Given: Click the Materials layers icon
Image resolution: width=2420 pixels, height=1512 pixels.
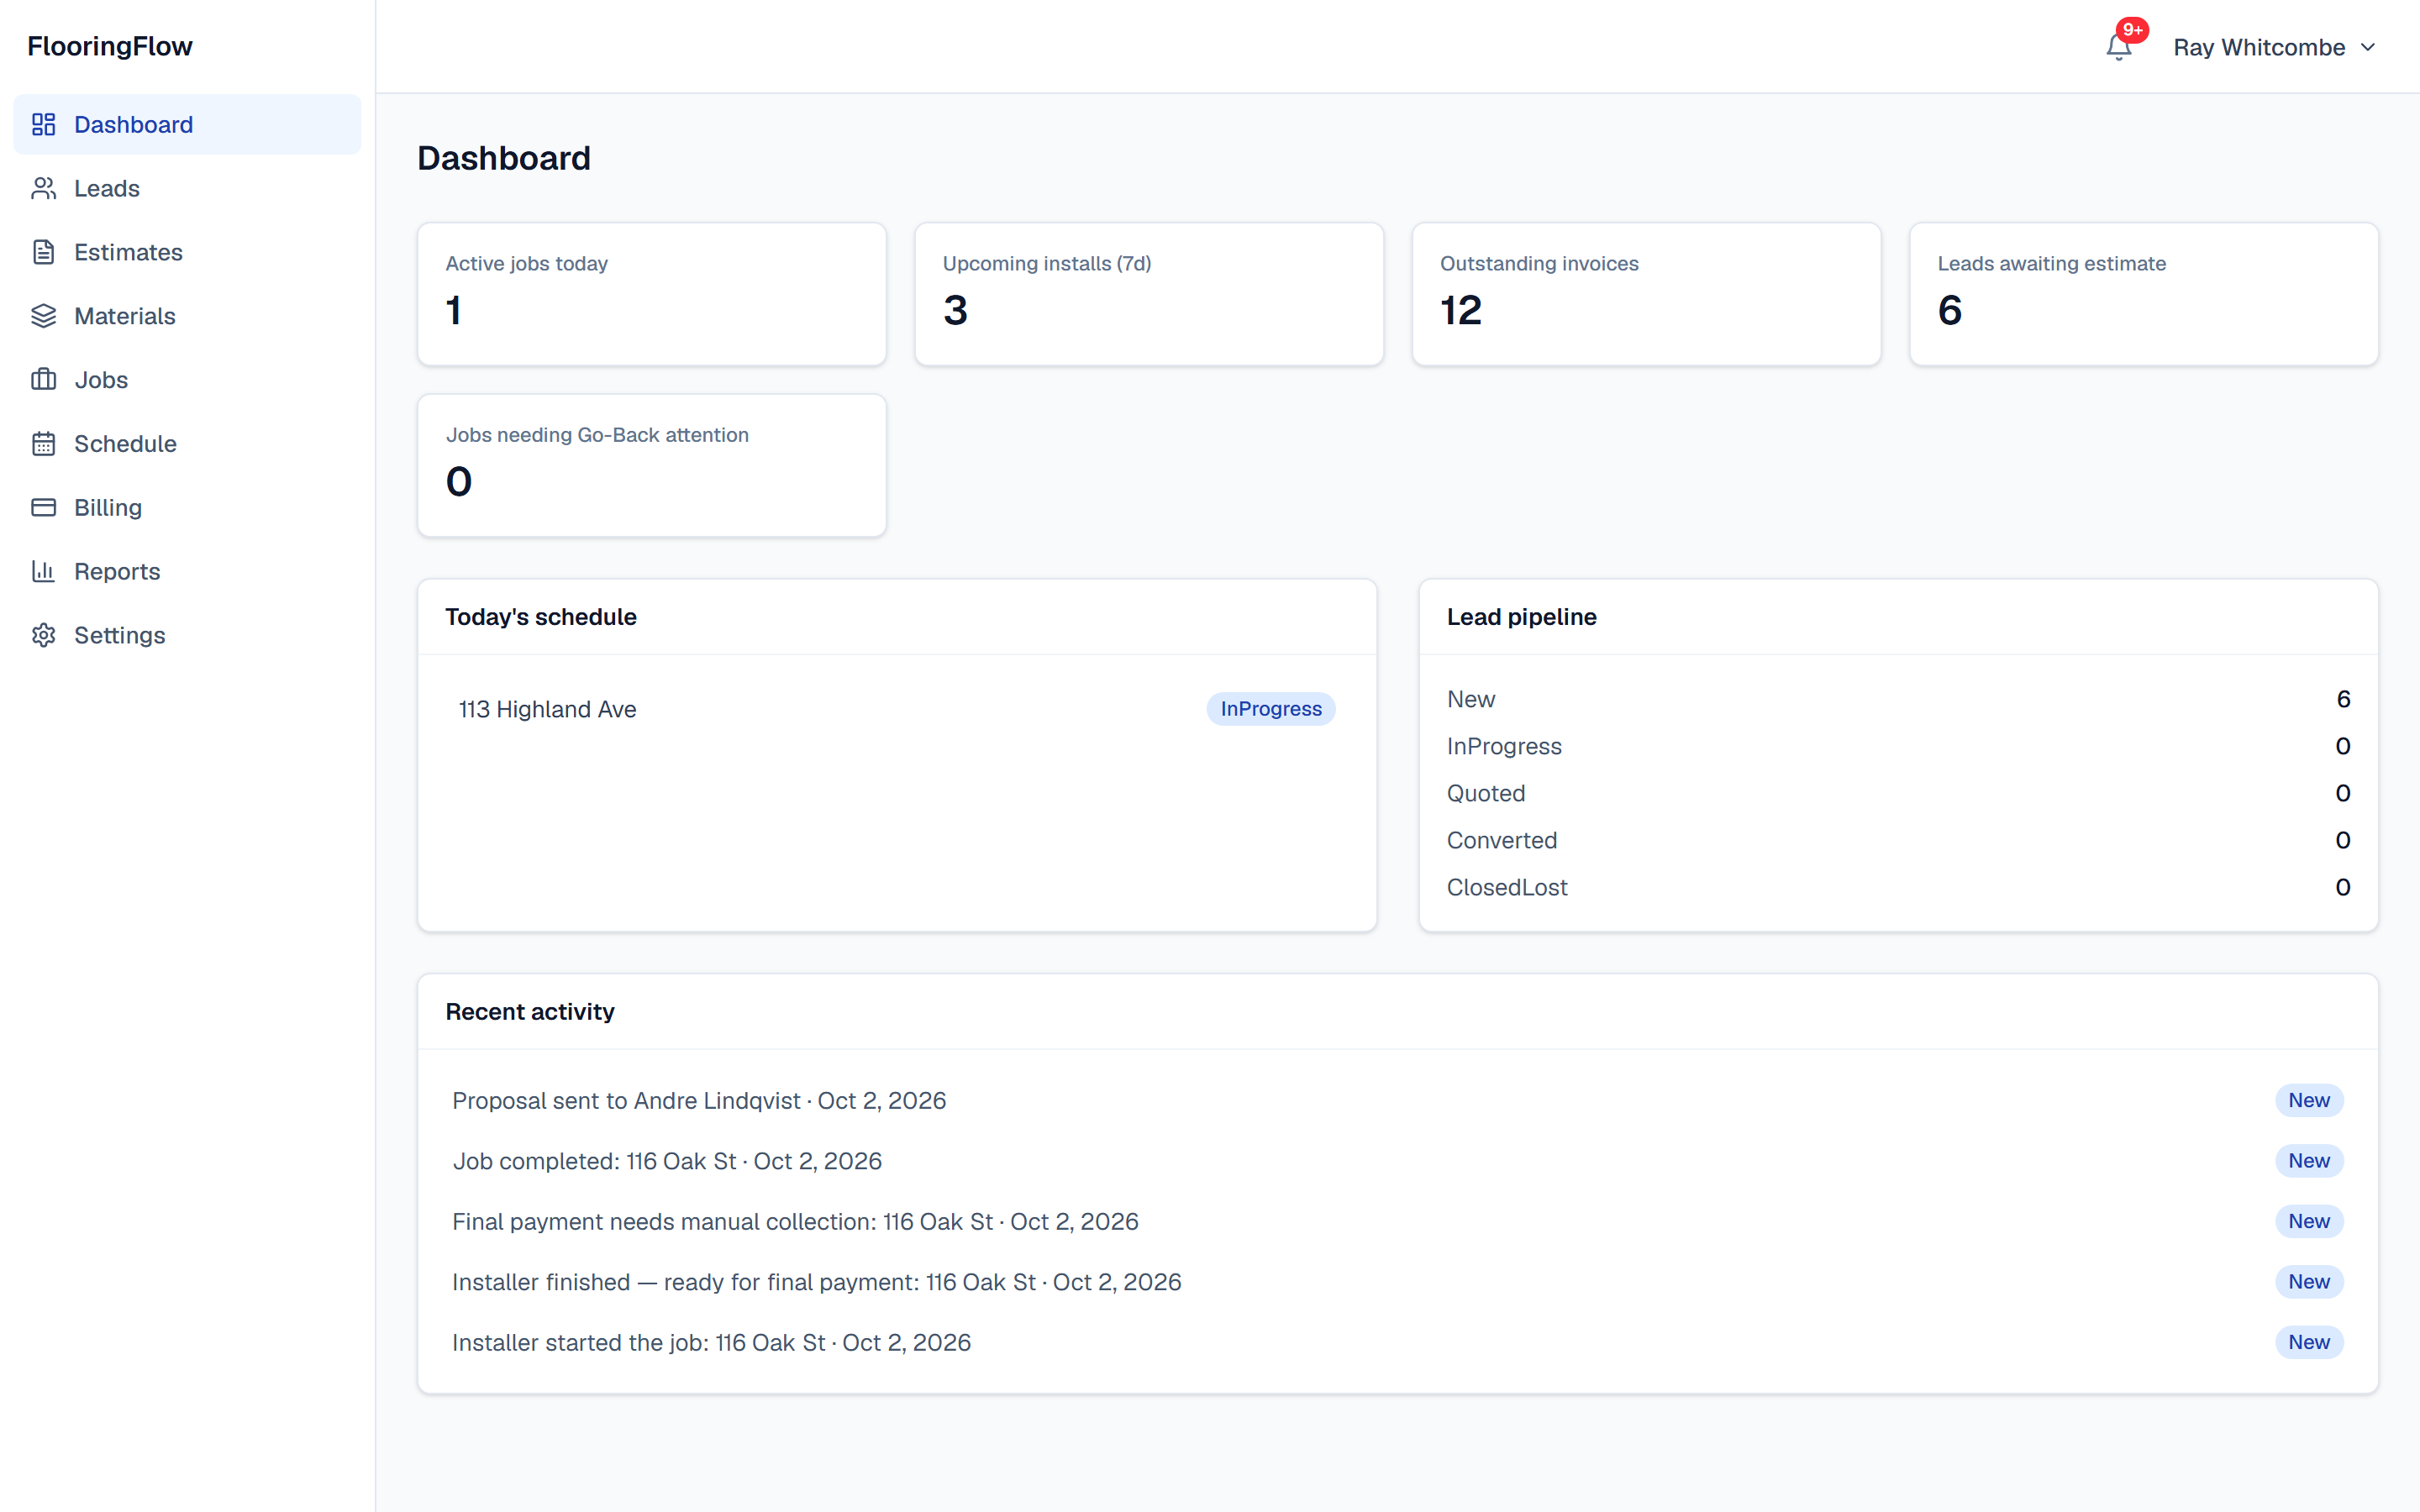Looking at the screenshot, I should [x=43, y=316].
